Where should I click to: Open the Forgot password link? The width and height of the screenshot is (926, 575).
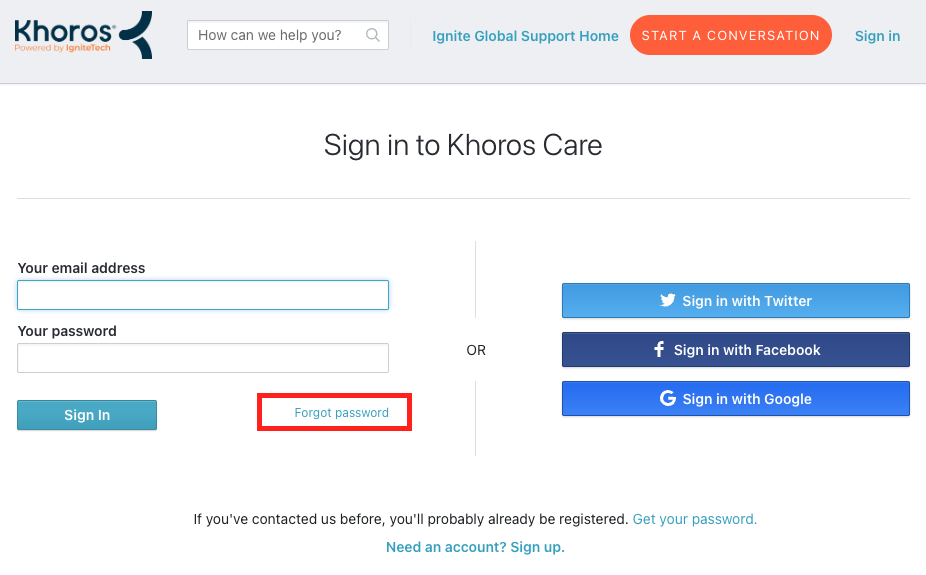[341, 413]
